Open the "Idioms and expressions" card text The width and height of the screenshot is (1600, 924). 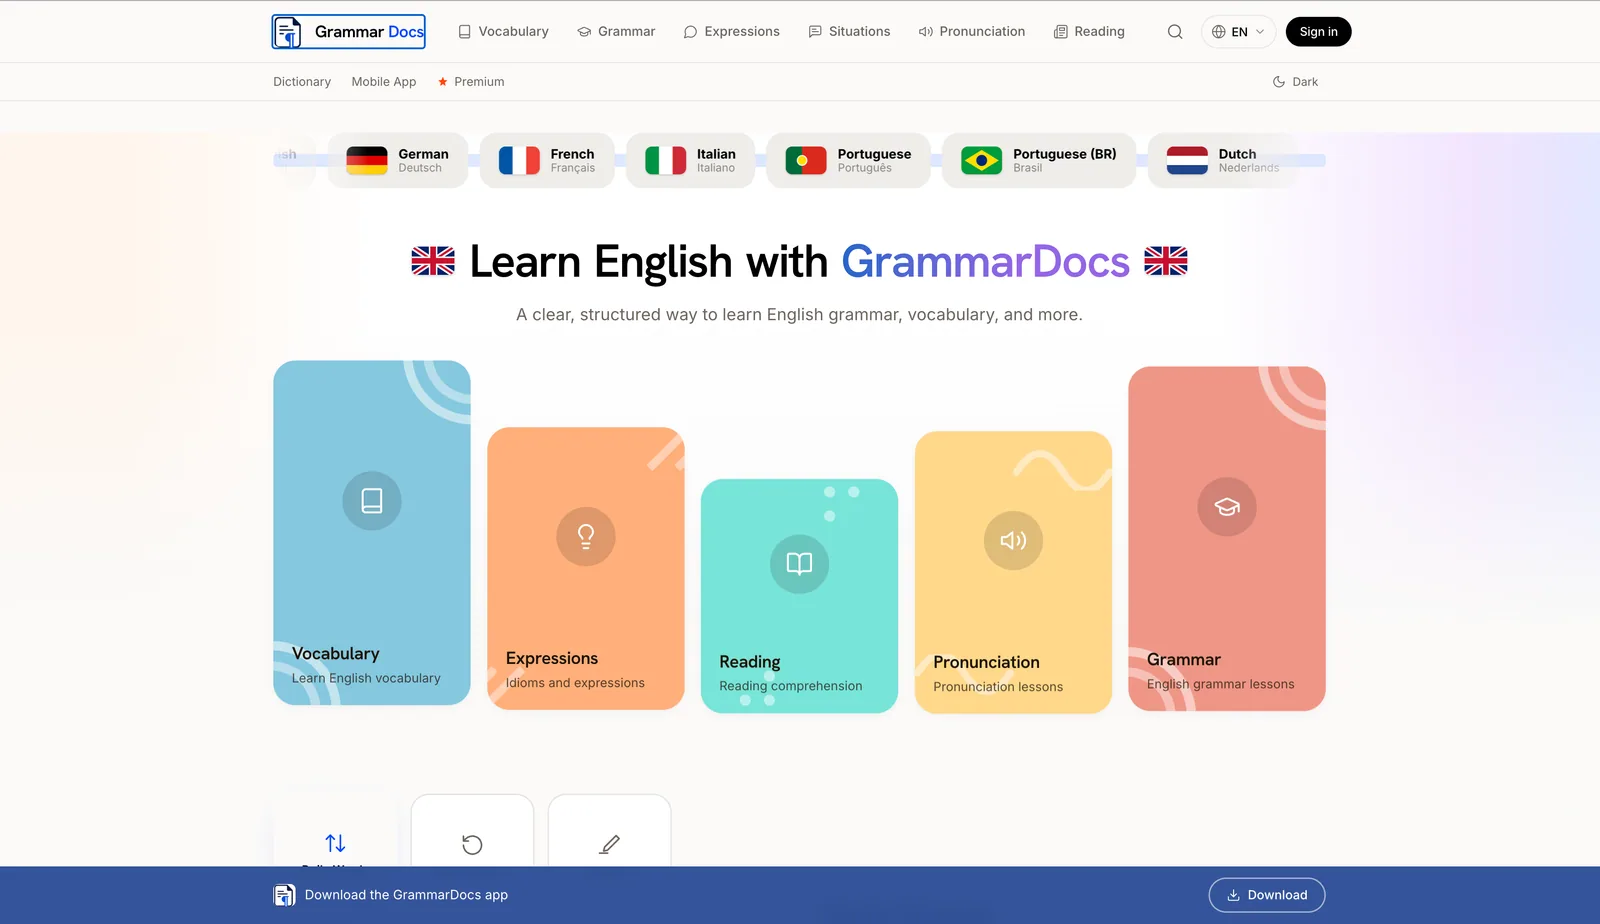(575, 683)
